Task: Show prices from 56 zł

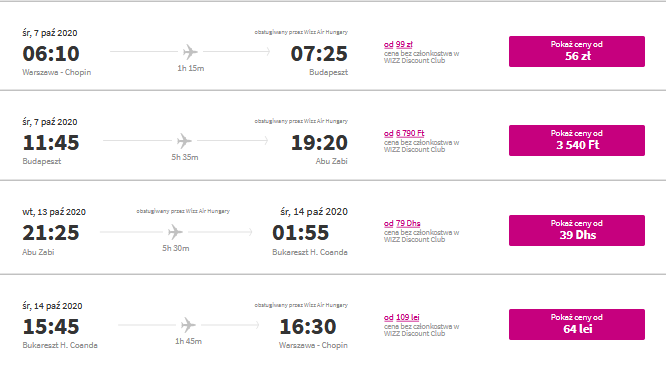Action: 577,51
